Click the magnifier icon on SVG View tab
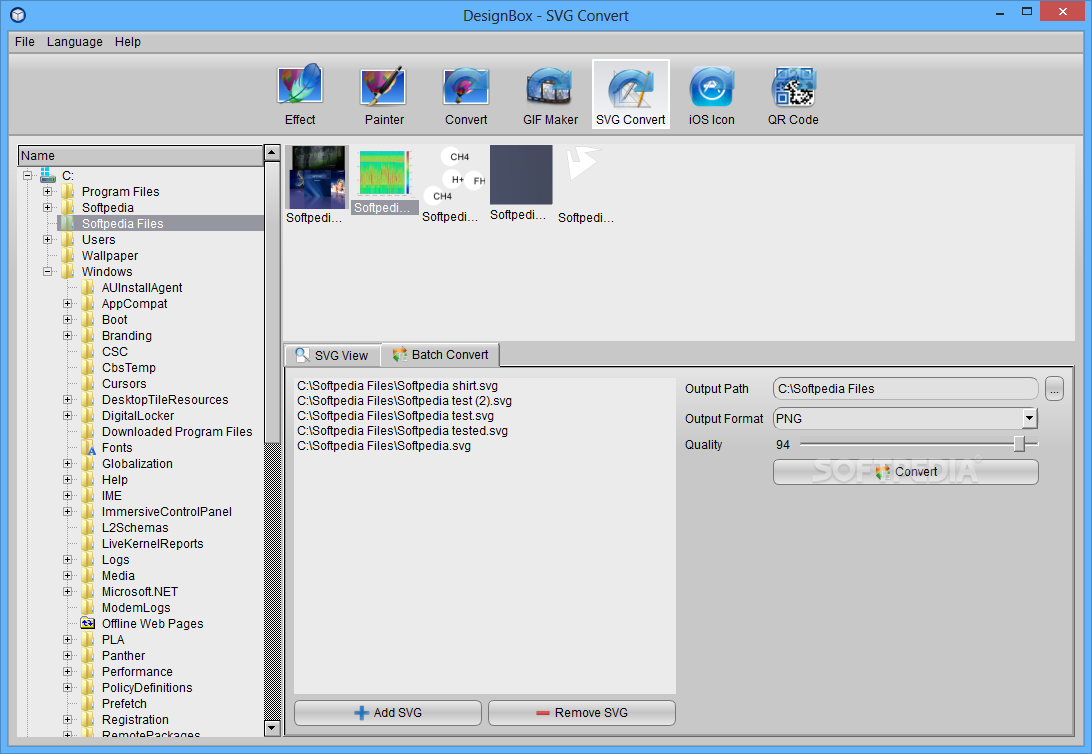The image size is (1092, 754). click(x=302, y=354)
